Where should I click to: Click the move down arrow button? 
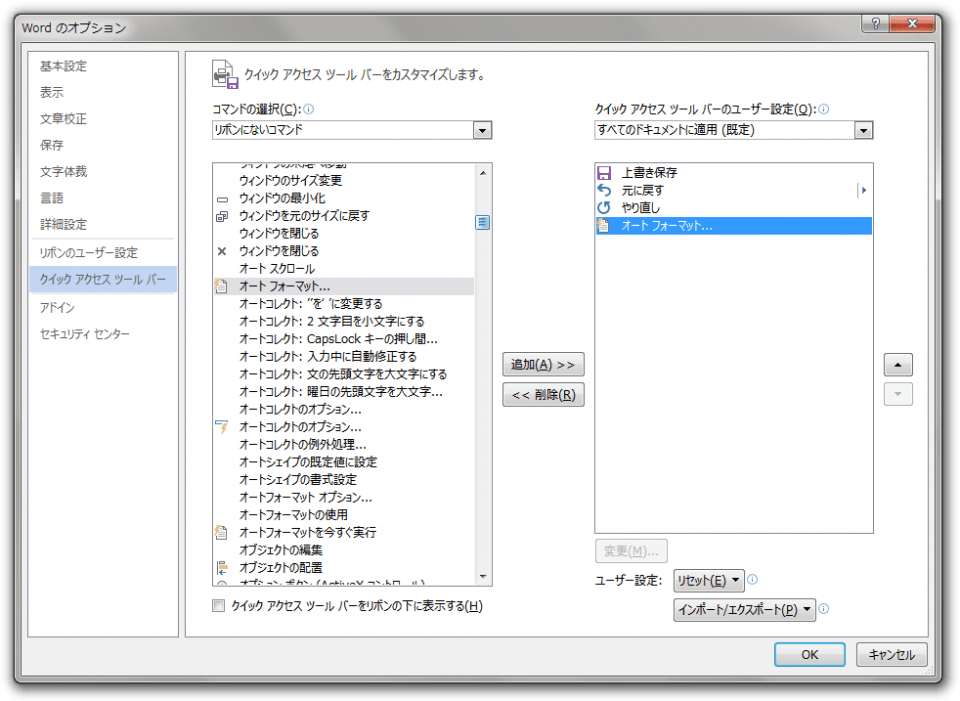pos(898,394)
